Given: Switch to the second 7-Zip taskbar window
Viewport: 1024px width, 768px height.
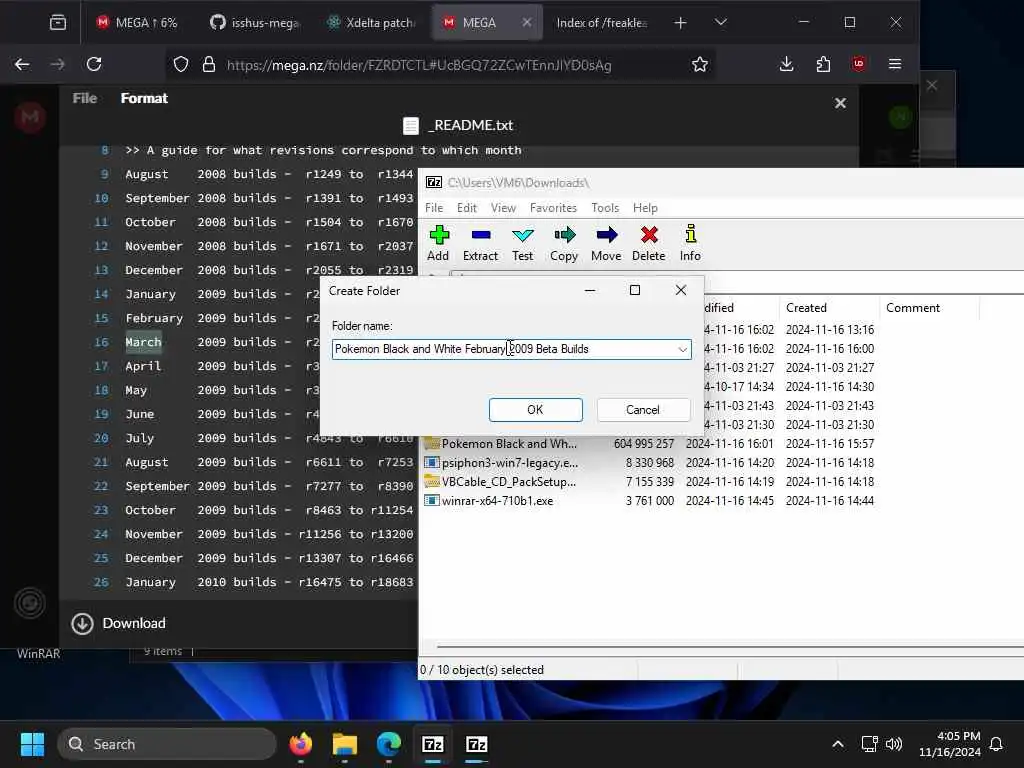Looking at the screenshot, I should 476,744.
